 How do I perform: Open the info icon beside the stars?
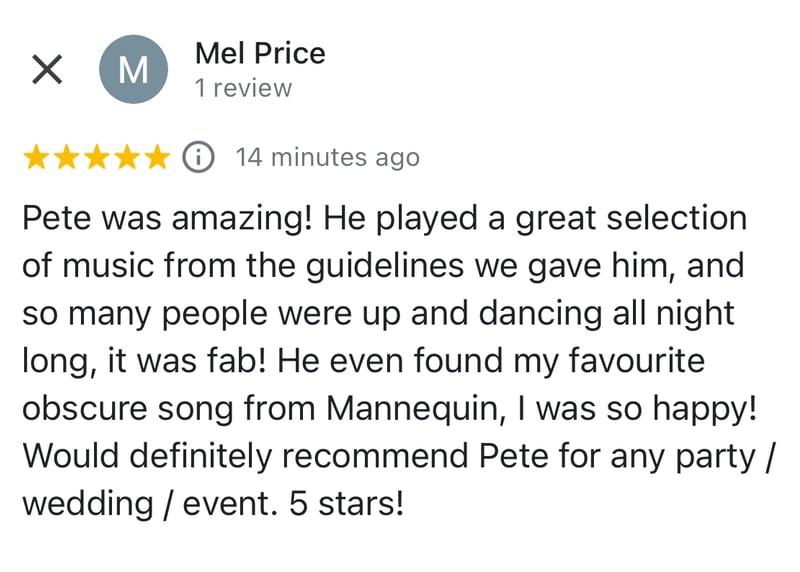pyautogui.click(x=199, y=157)
